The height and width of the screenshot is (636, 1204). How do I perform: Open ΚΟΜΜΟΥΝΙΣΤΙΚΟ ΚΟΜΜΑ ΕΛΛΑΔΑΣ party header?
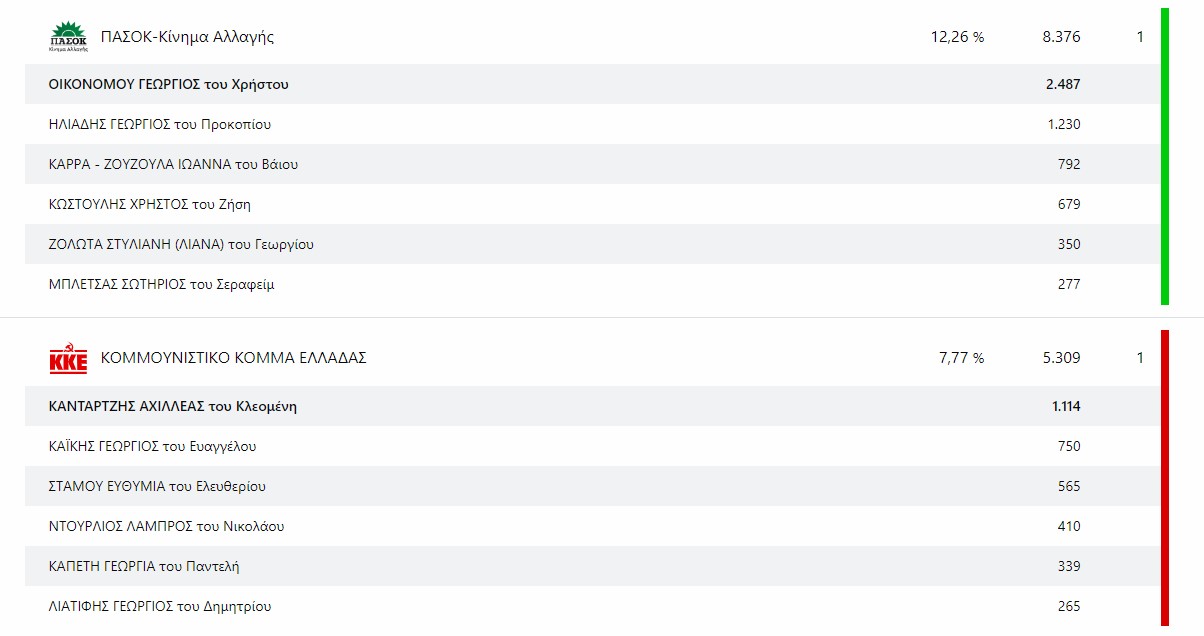(592, 358)
